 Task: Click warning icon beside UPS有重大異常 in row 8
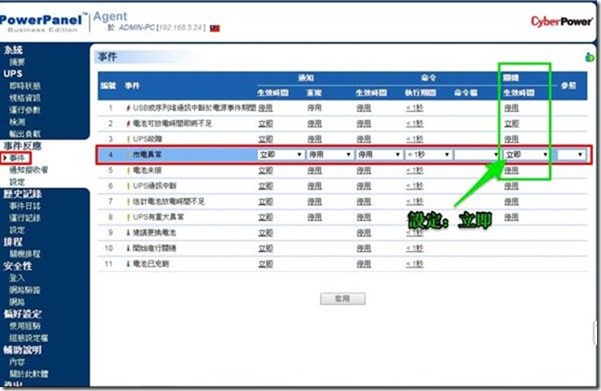128,217
